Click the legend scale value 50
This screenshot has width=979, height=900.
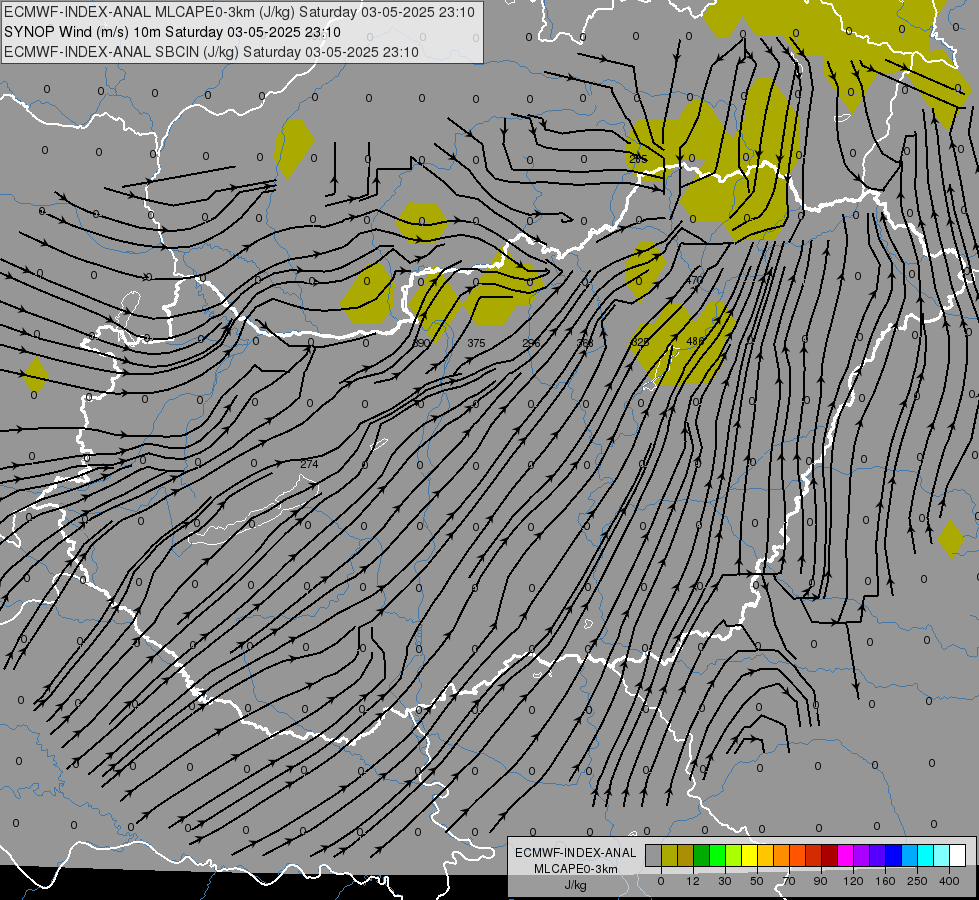pyautogui.click(x=757, y=881)
